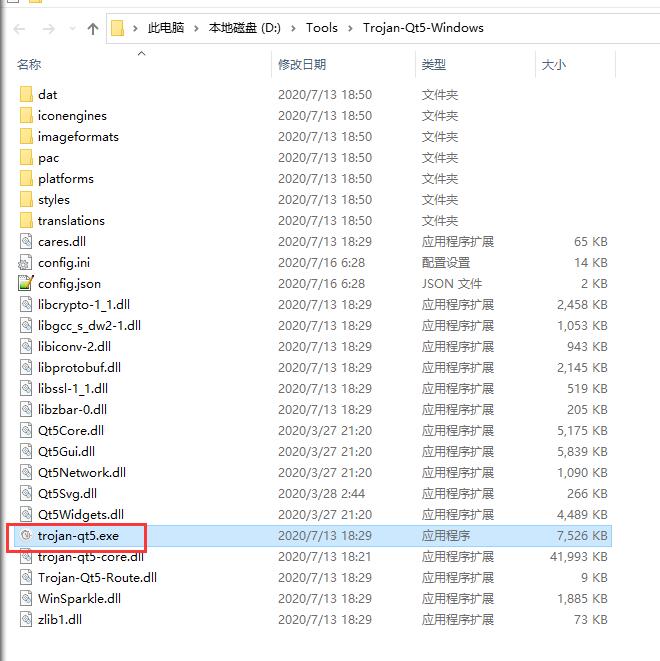Screen dimensions: 660x661
Task: Click the Back navigation arrow
Action: (x=19, y=28)
